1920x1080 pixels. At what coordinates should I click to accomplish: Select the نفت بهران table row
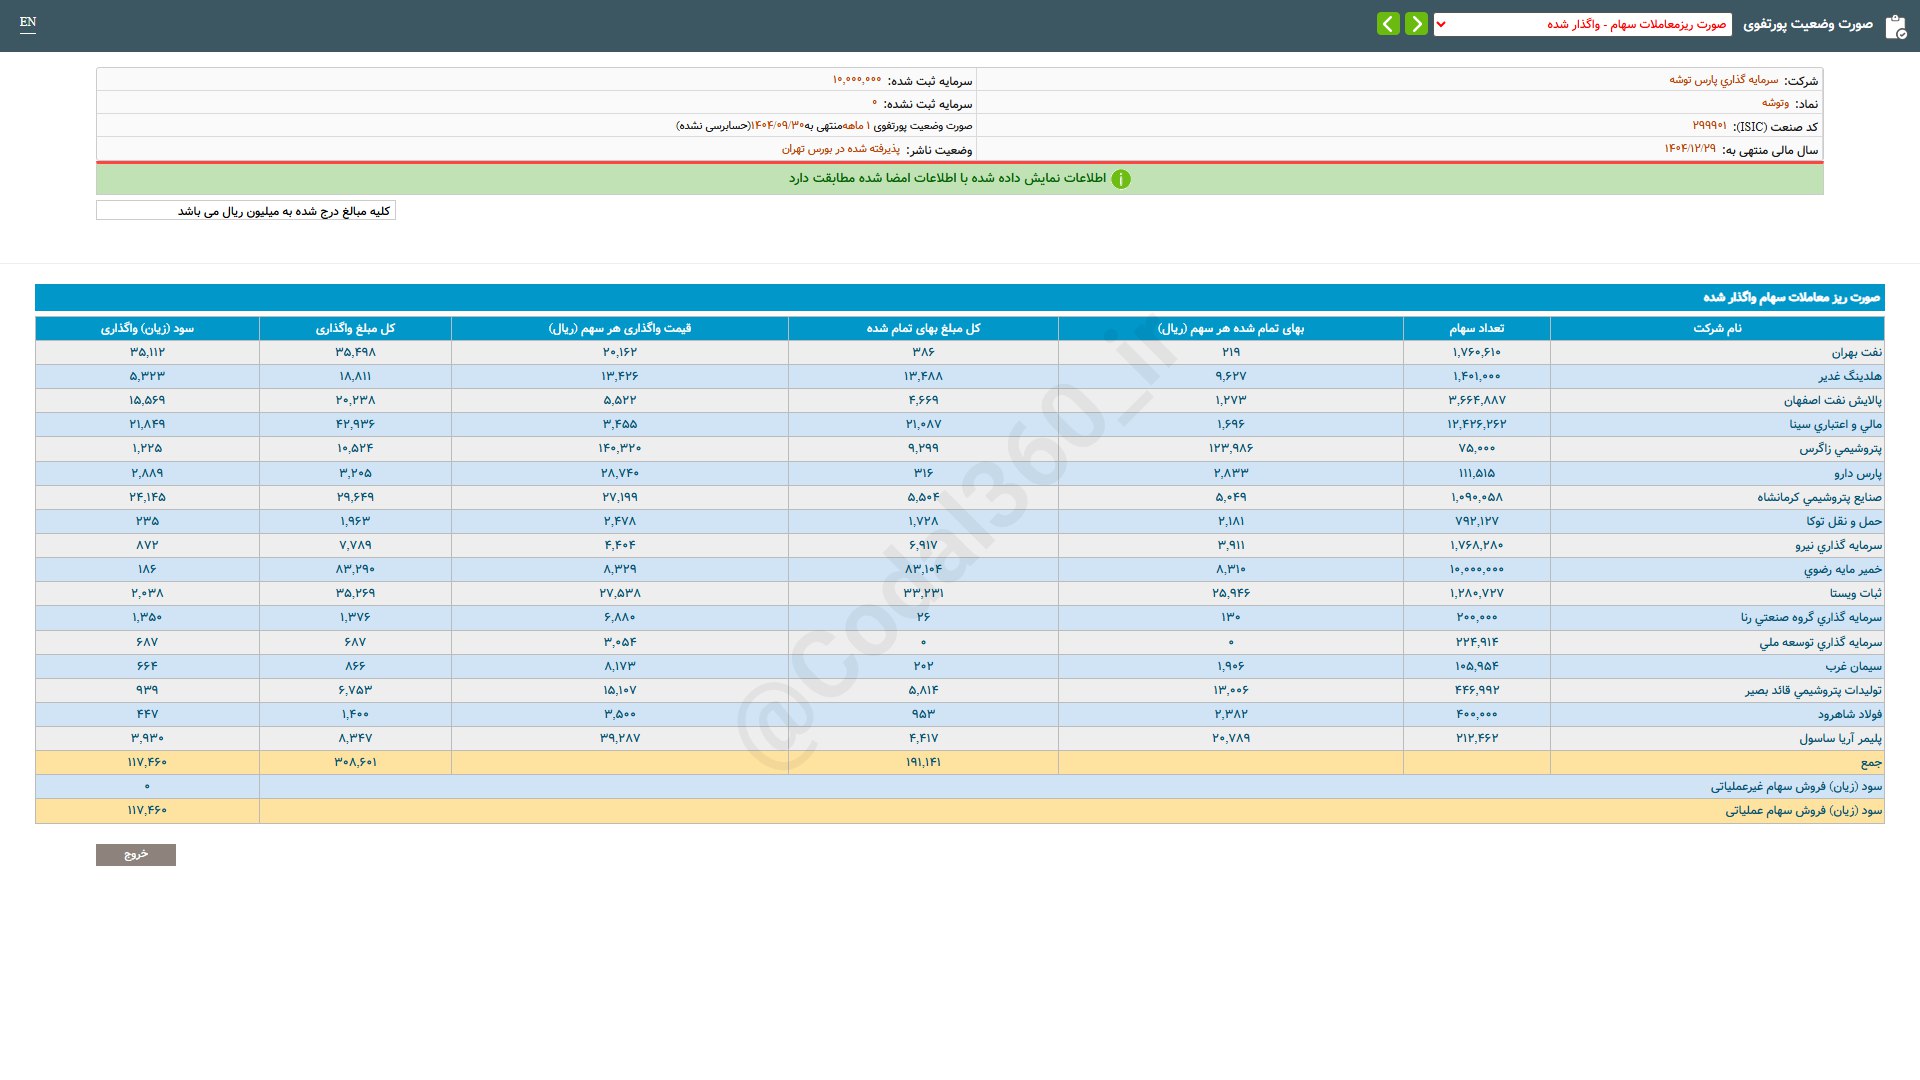[1856, 352]
